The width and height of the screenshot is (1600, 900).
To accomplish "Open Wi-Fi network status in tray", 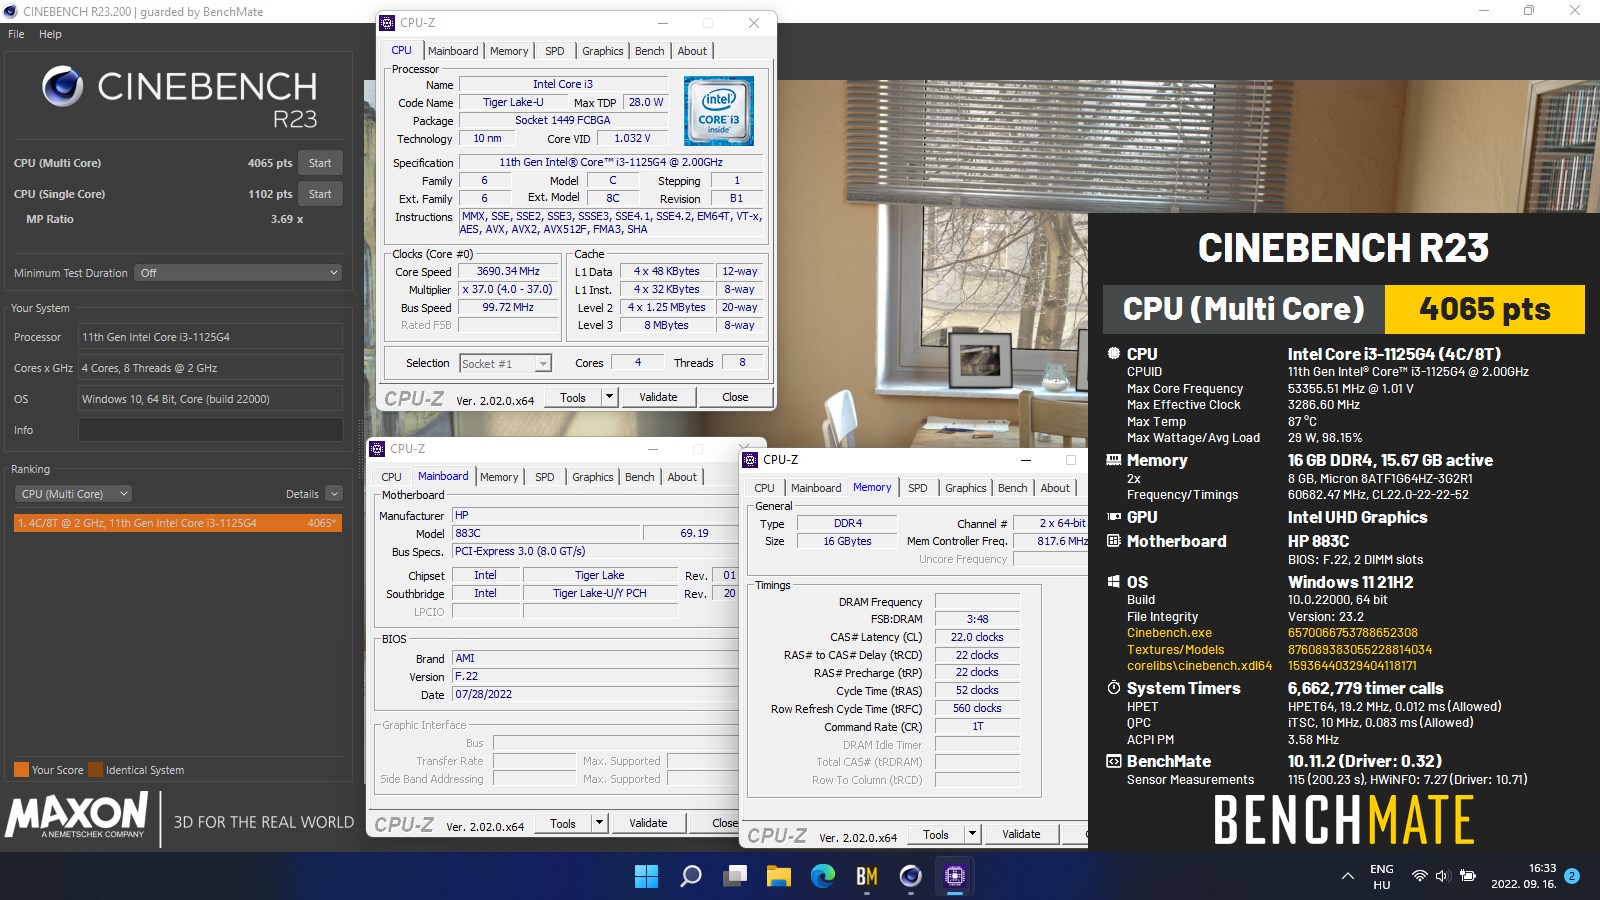I will pos(1419,876).
